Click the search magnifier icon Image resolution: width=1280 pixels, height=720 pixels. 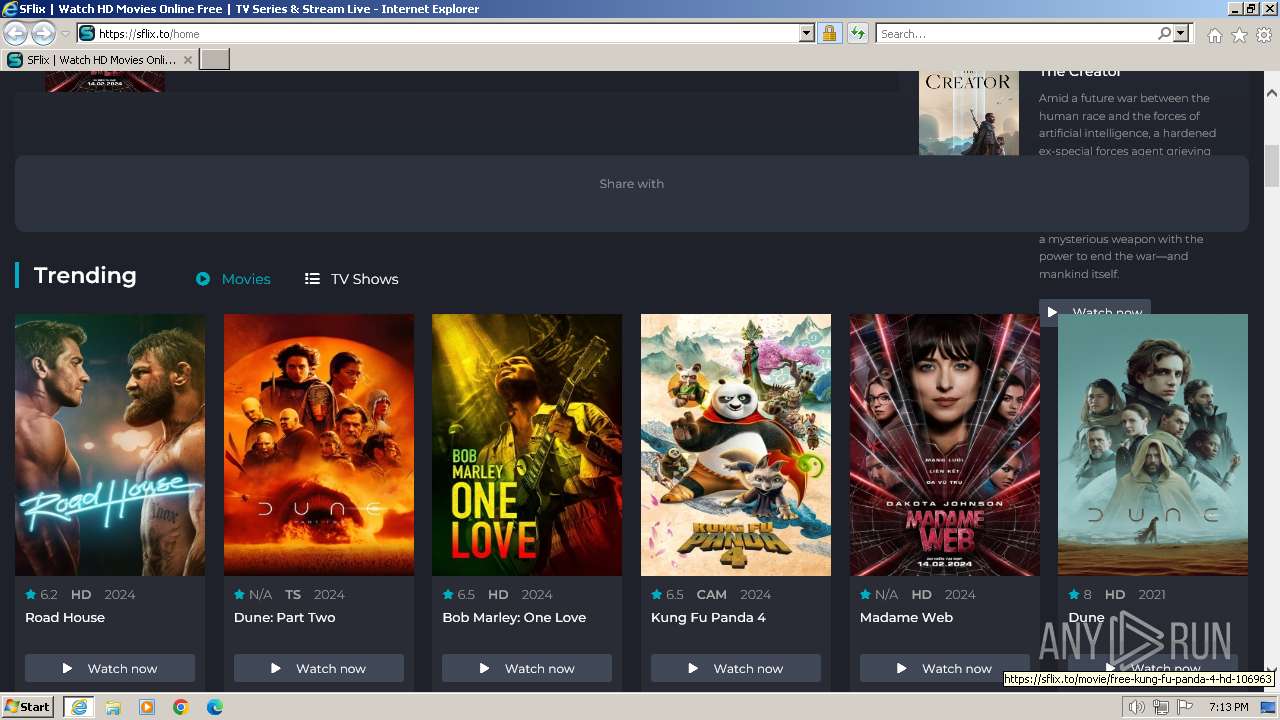pos(1164,33)
